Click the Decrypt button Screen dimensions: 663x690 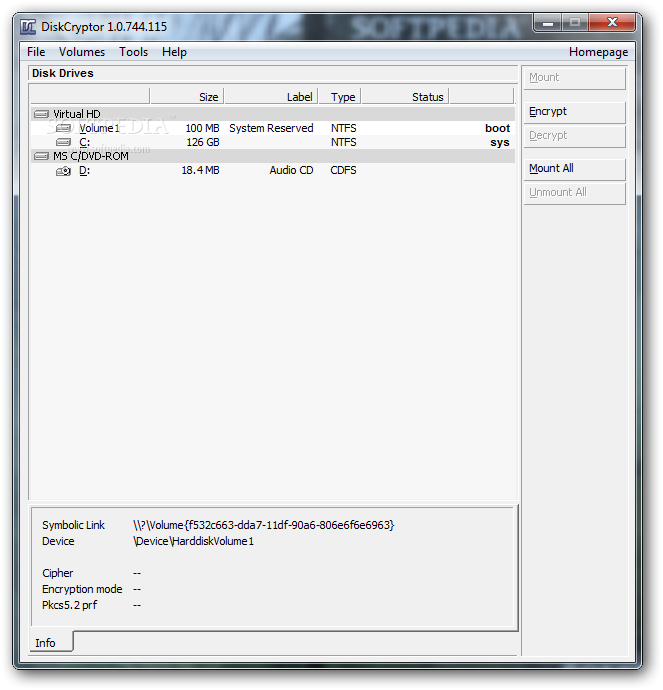click(x=575, y=136)
